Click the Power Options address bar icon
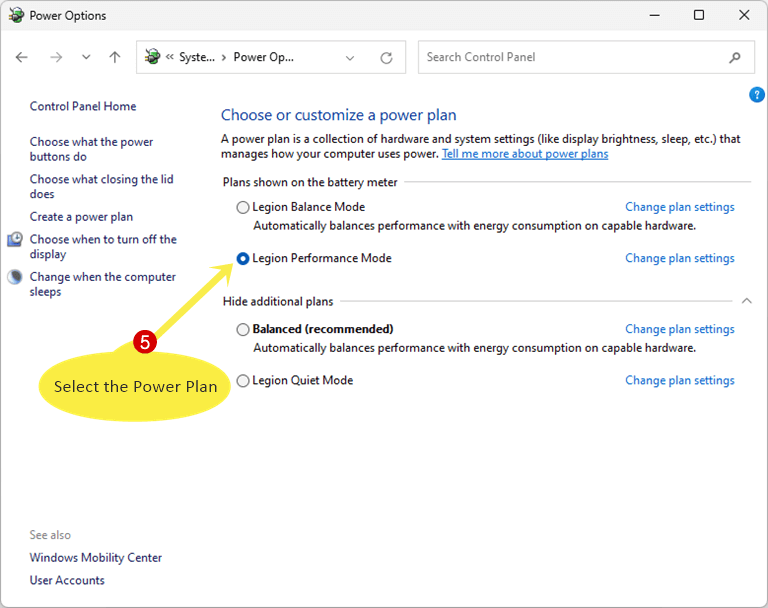 [x=152, y=57]
